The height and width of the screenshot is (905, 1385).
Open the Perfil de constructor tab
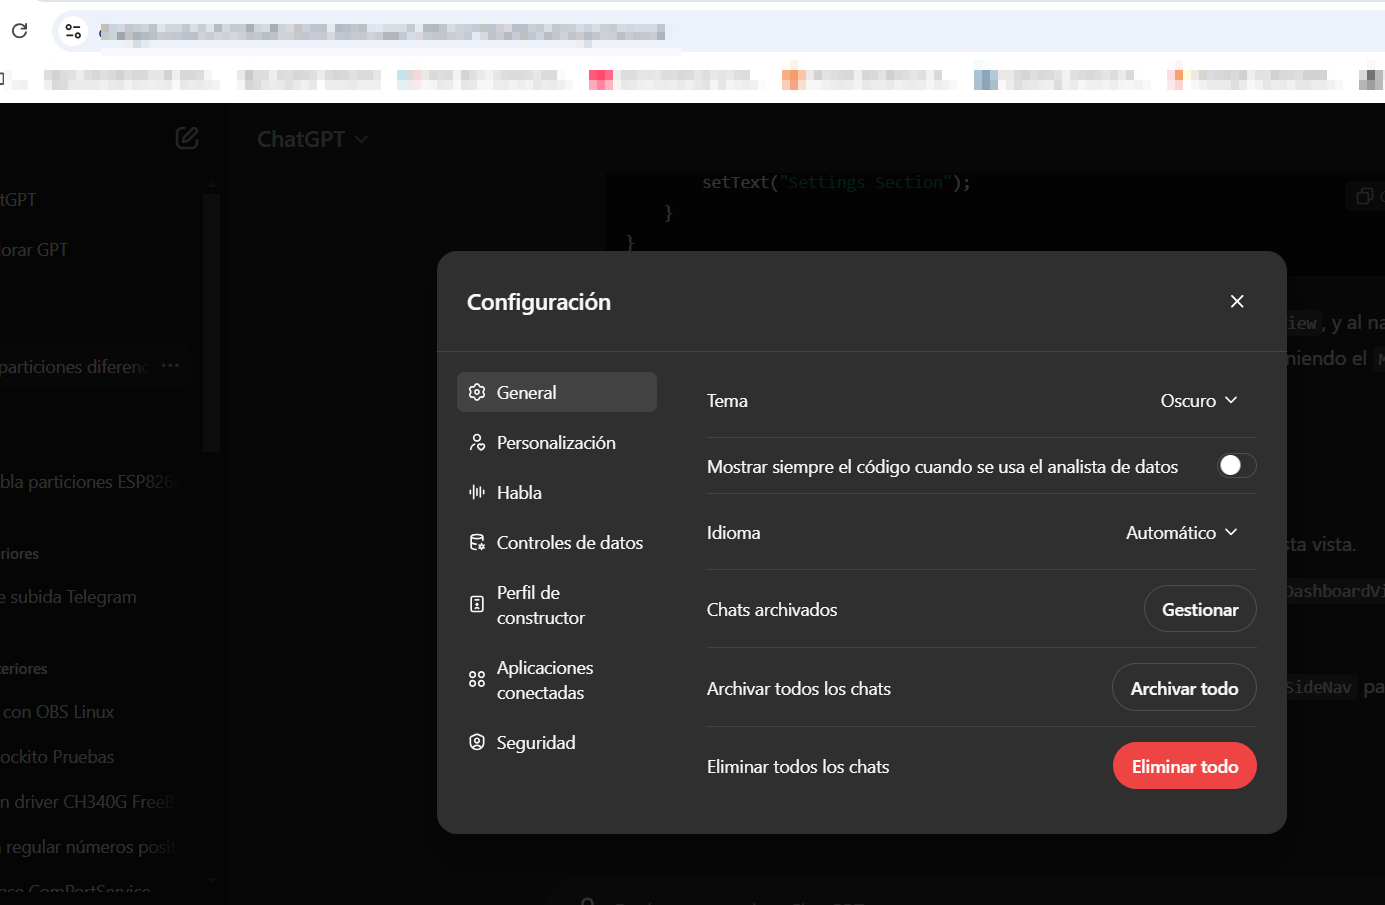tap(541, 605)
